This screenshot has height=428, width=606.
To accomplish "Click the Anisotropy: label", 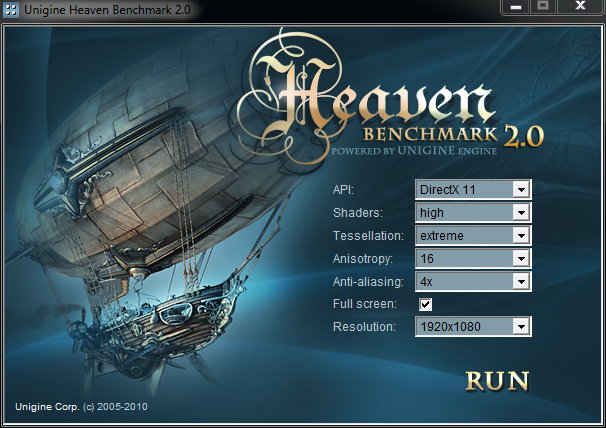I will click(x=363, y=259).
